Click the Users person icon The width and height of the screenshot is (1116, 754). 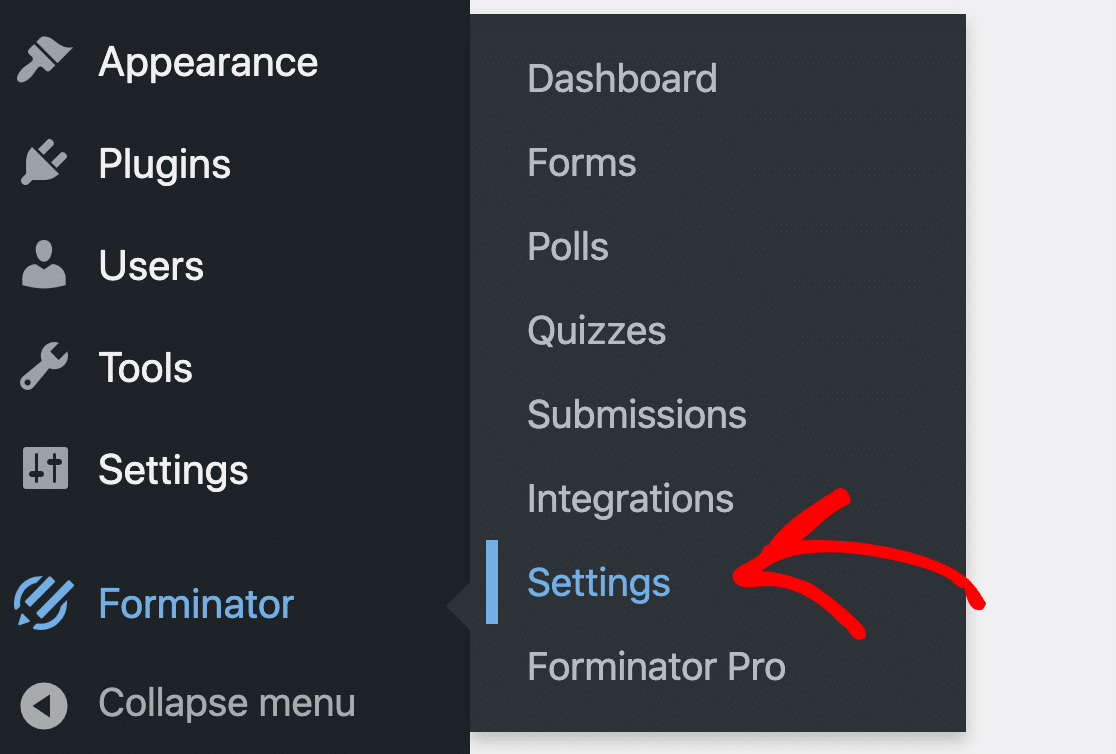point(42,265)
